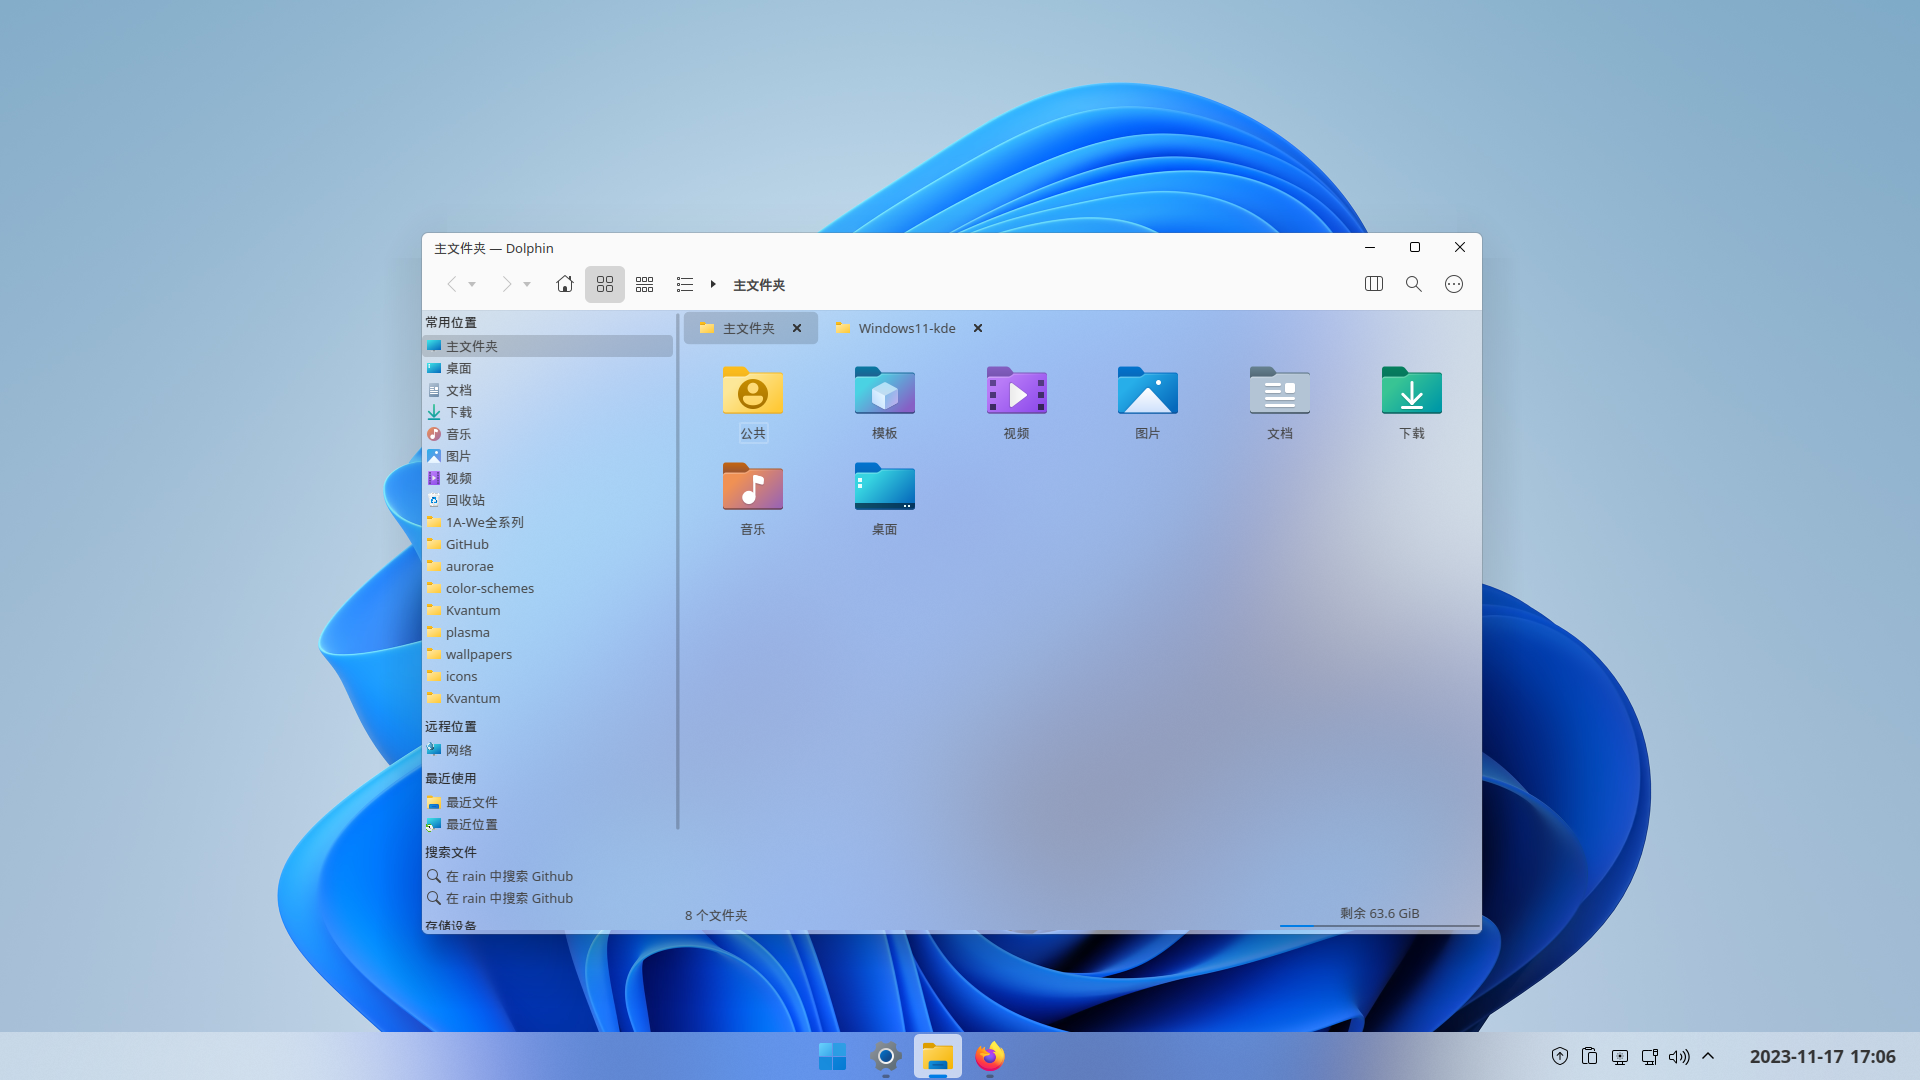
Task: Open the network tray icon
Action: tap(1649, 1056)
